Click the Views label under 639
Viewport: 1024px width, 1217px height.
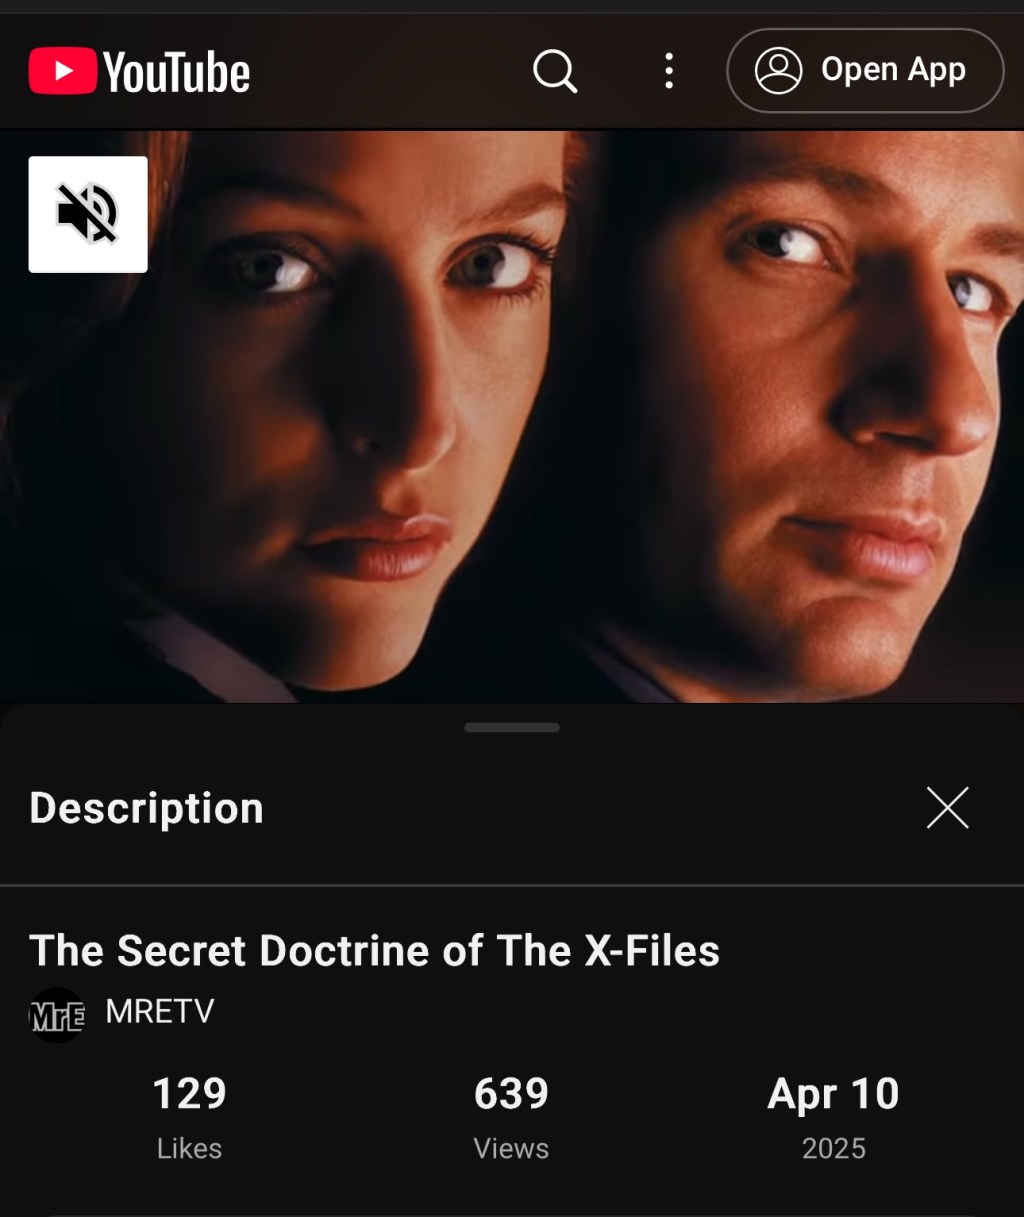pos(511,1148)
